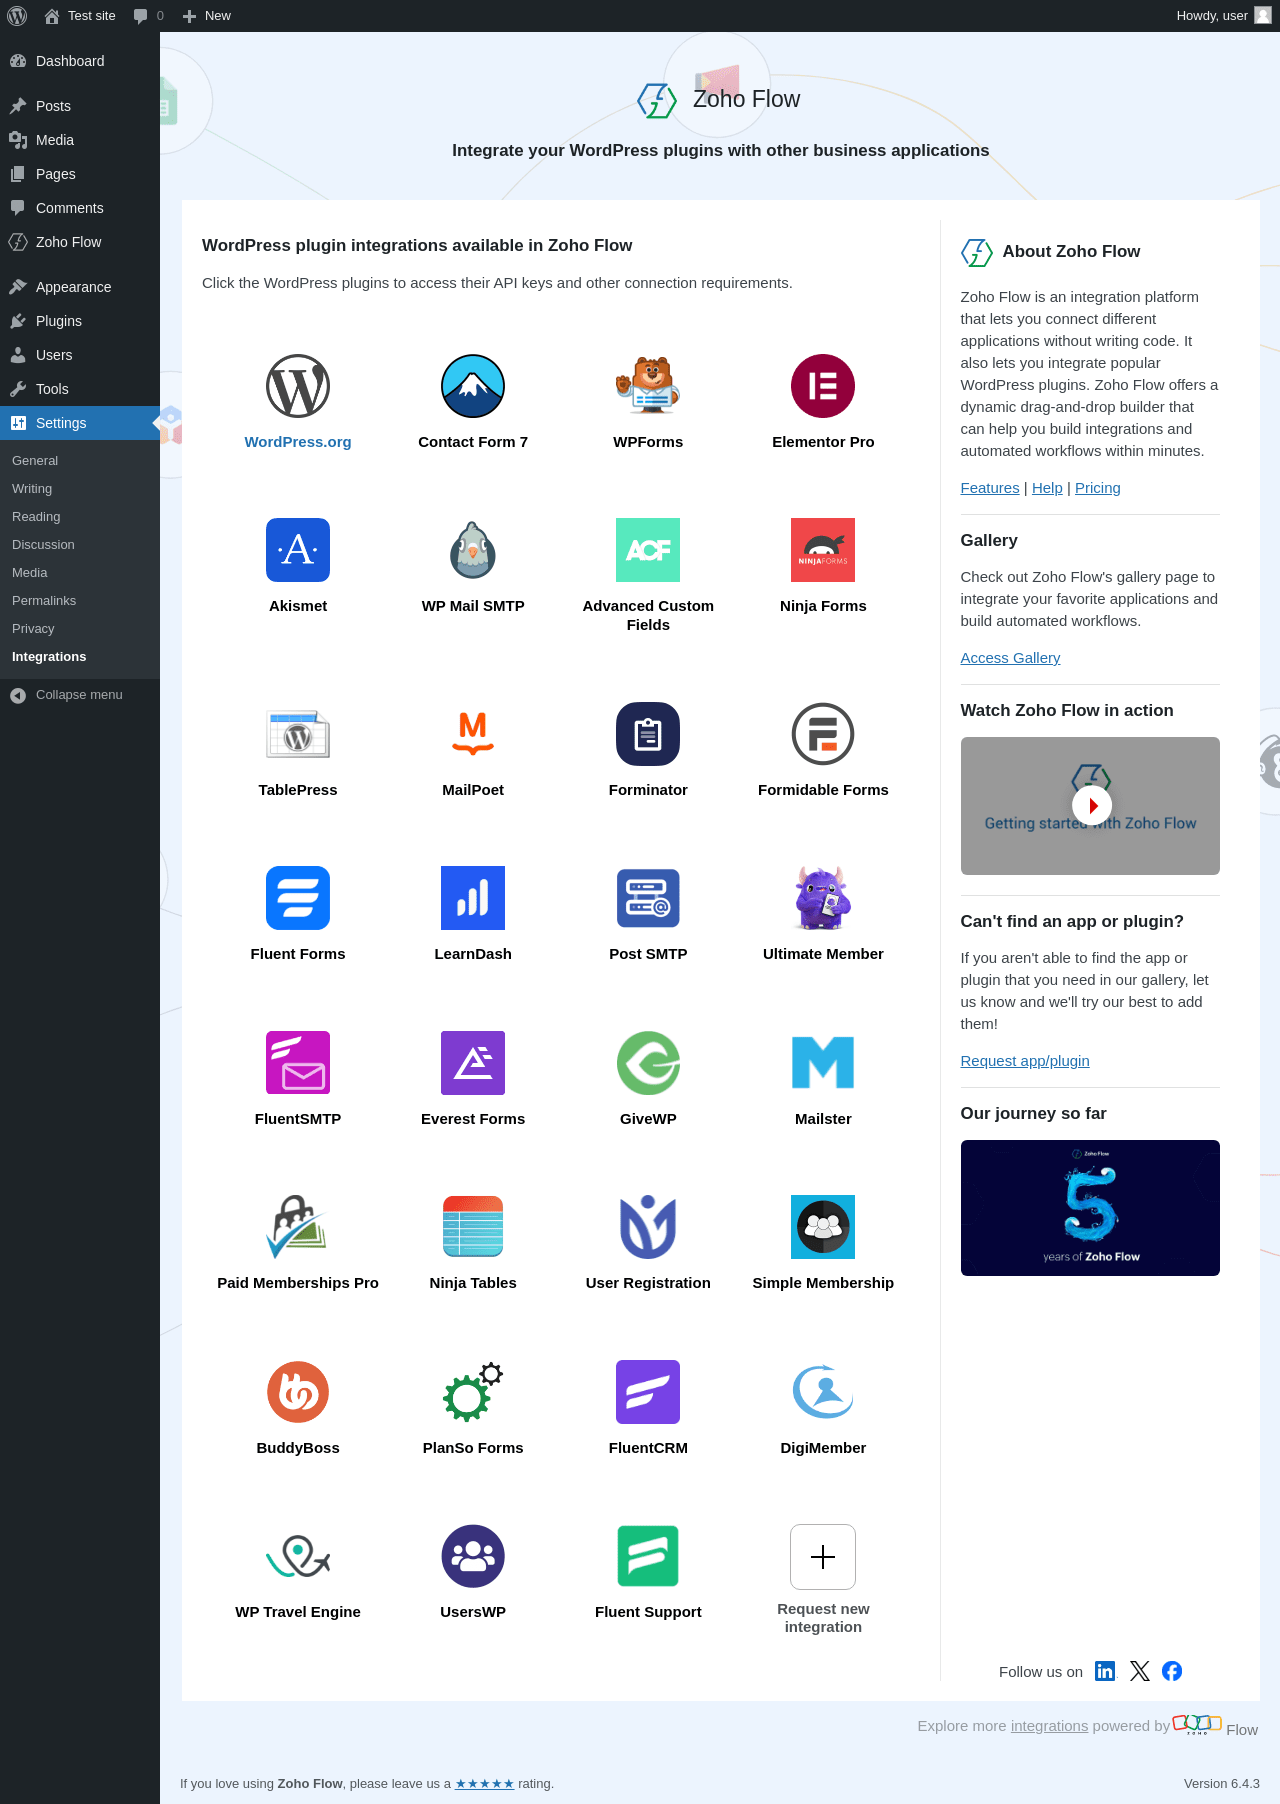
Task: Select the Forminator clipboard icon
Action: click(x=648, y=734)
